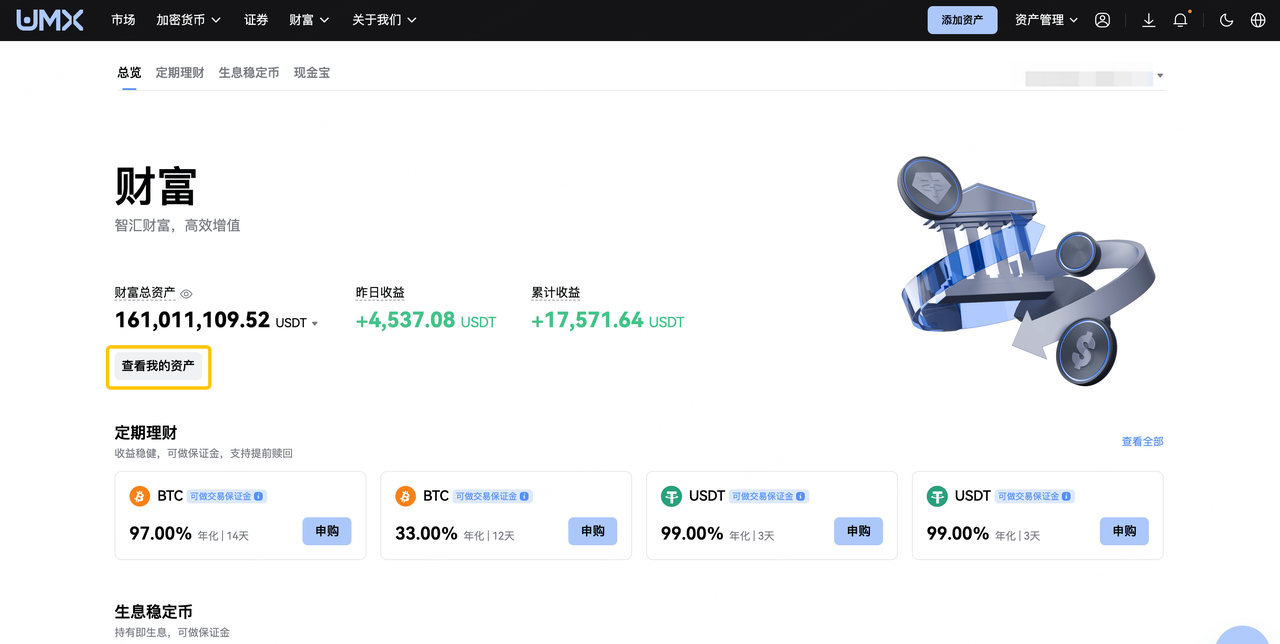Click the 33.00% rate text
This screenshot has height=644, width=1280.
[x=426, y=533]
